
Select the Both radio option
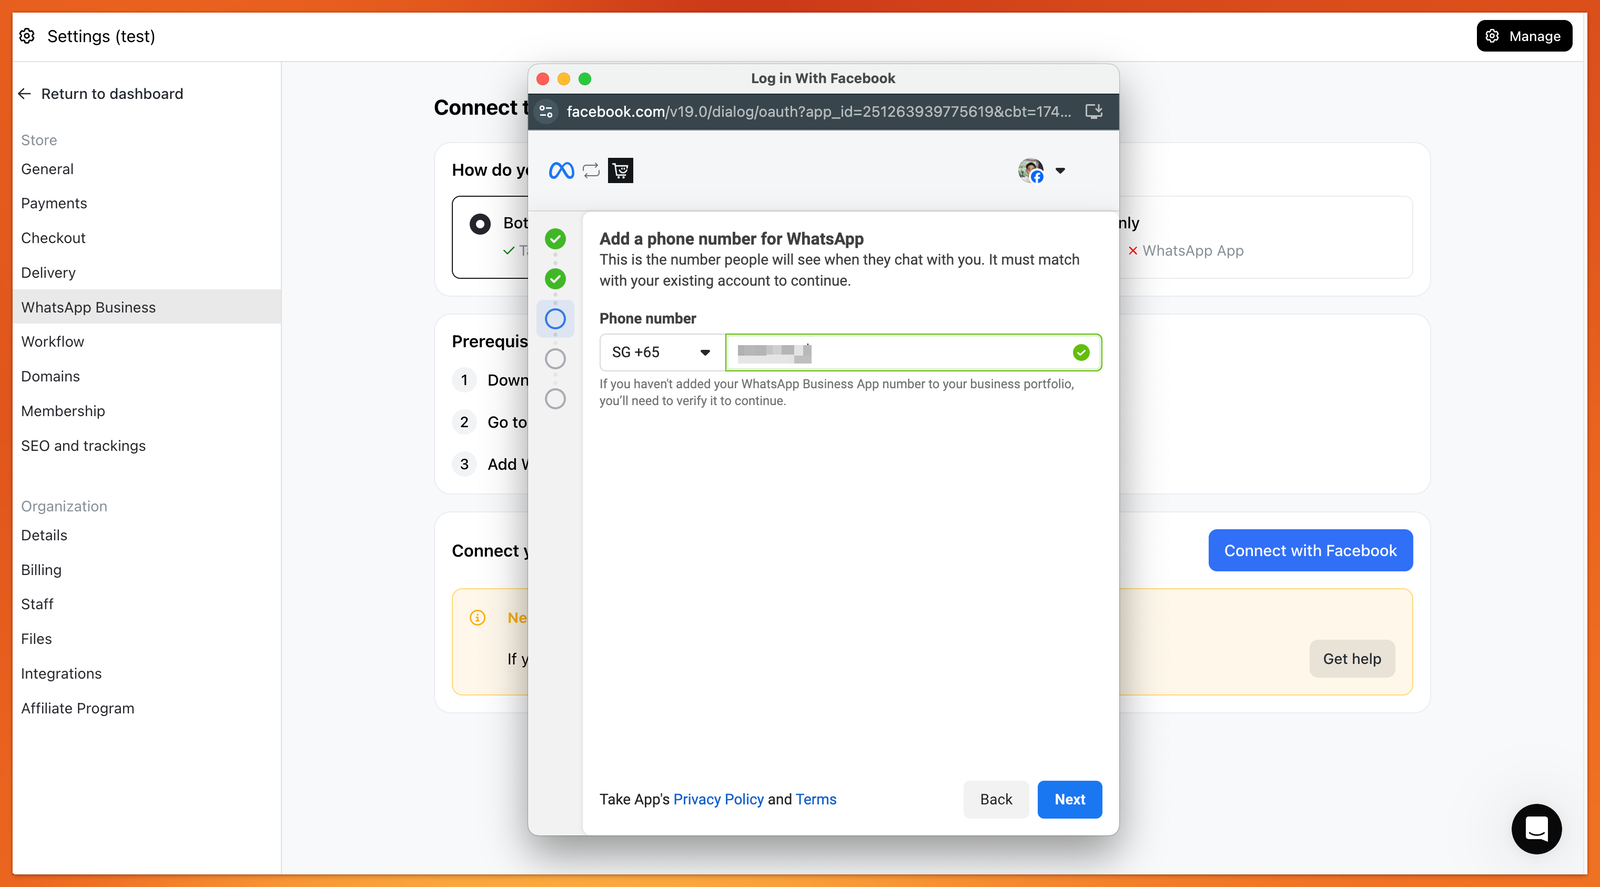(480, 224)
